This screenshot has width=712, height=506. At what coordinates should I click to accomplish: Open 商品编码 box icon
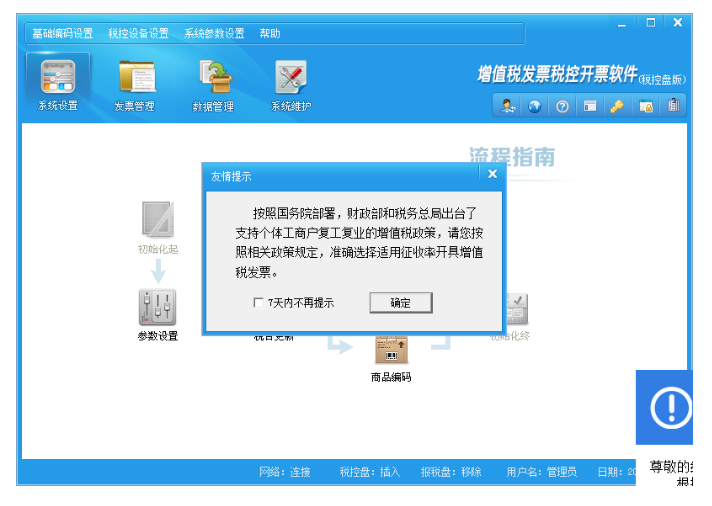[390, 350]
